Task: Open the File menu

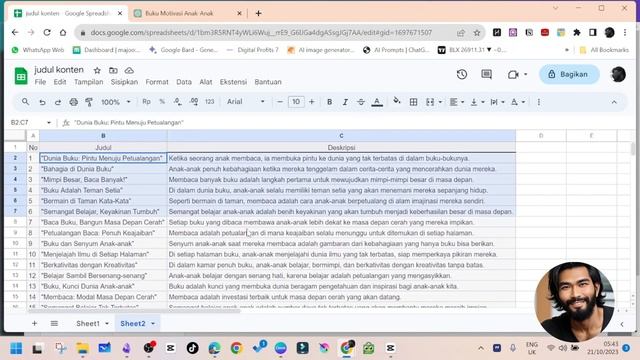Action: [40, 82]
